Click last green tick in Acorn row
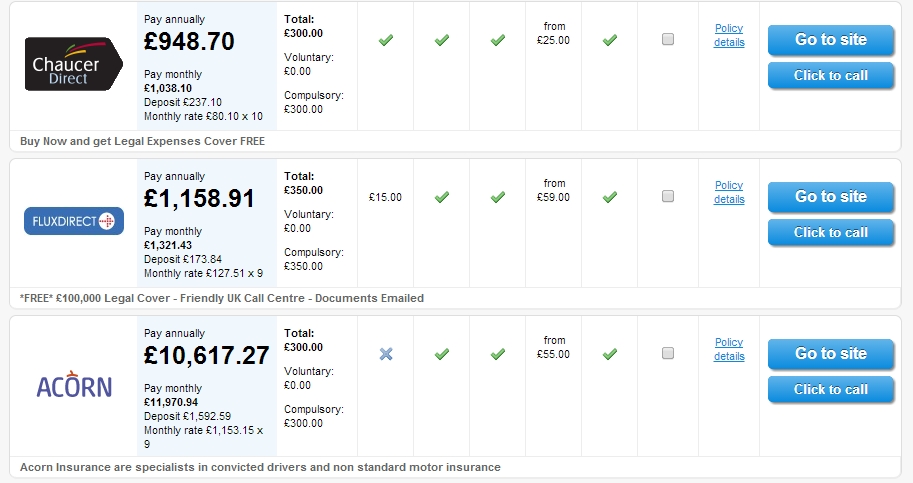This screenshot has height=483, width=913. point(610,354)
